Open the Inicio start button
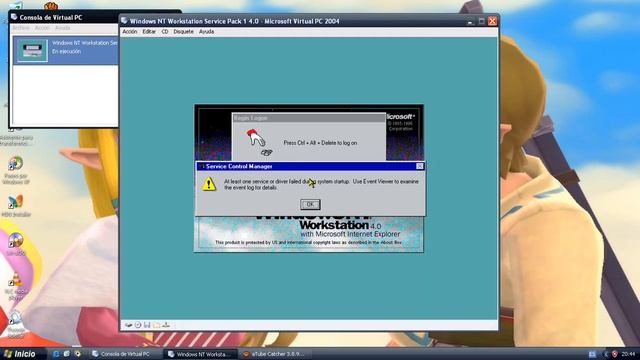640x360 pixels. click(x=20, y=354)
